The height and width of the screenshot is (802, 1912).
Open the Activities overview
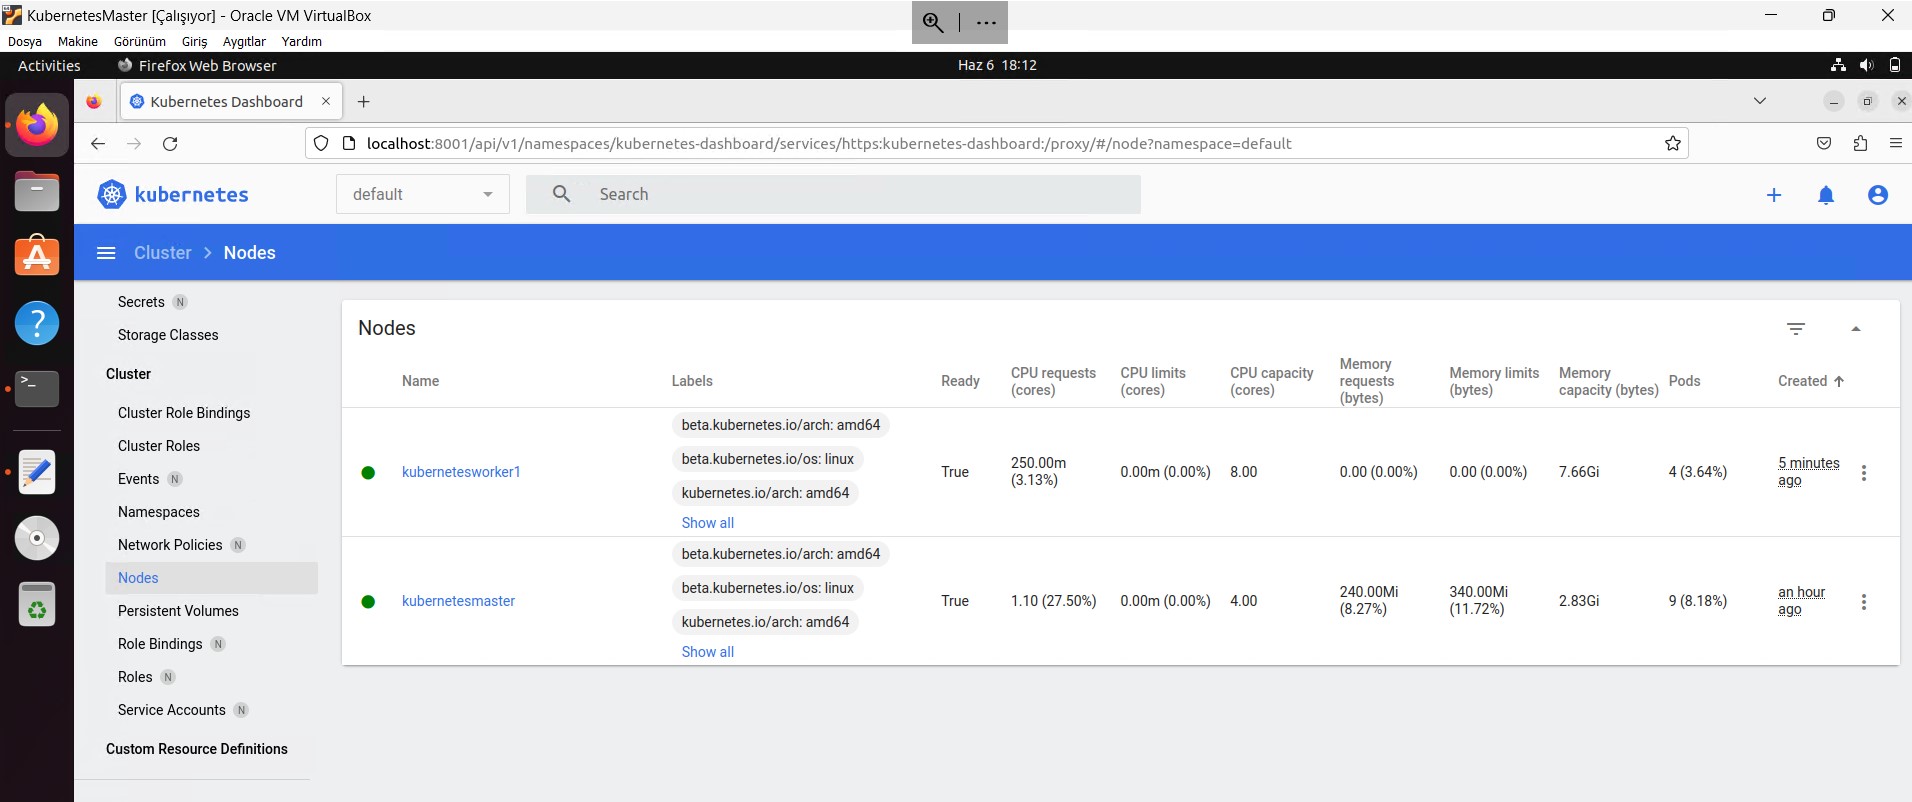(x=49, y=65)
